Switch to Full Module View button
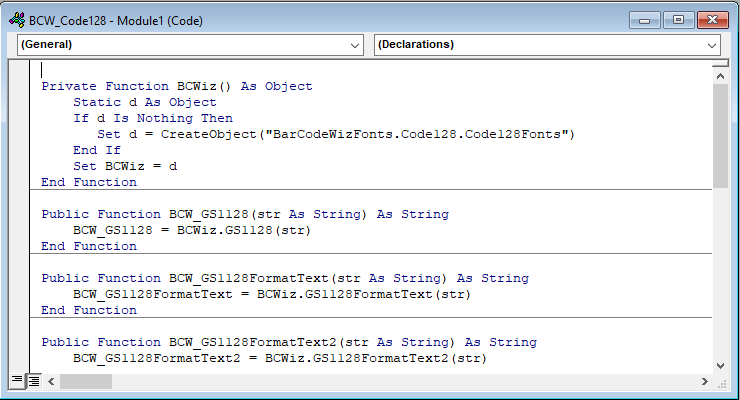 click(34, 381)
